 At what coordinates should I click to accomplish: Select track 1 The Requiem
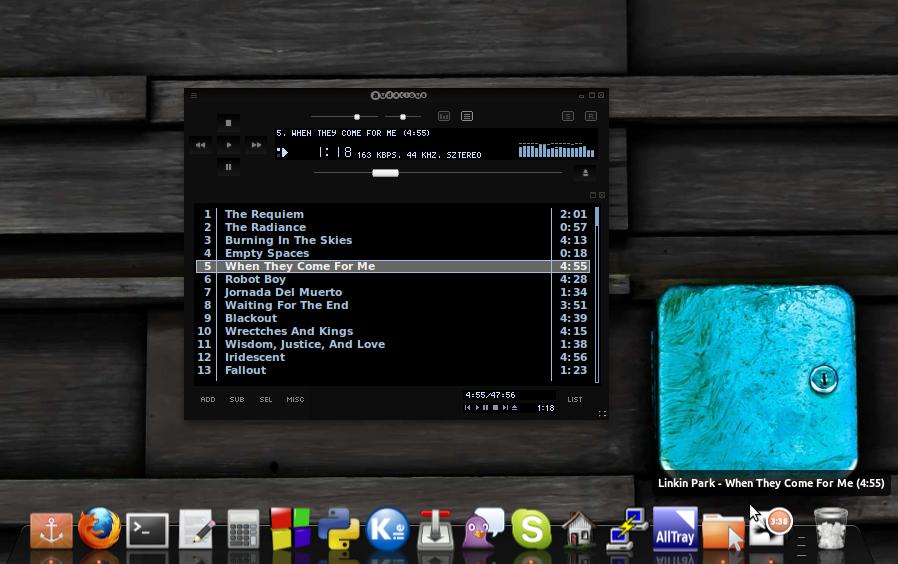pos(393,214)
